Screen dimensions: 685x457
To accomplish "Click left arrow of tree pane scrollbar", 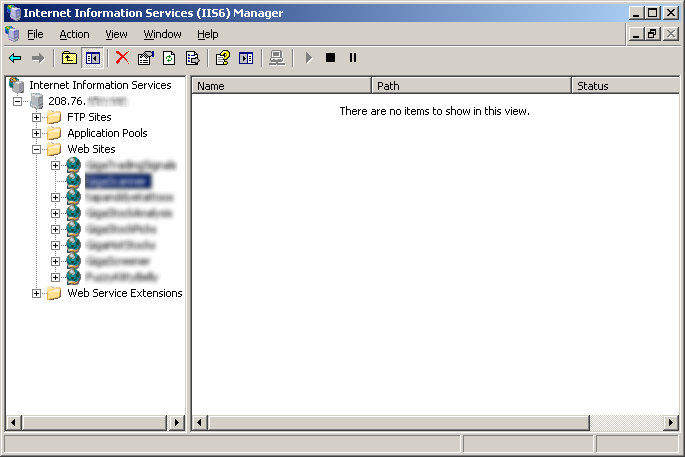I will 13,422.
